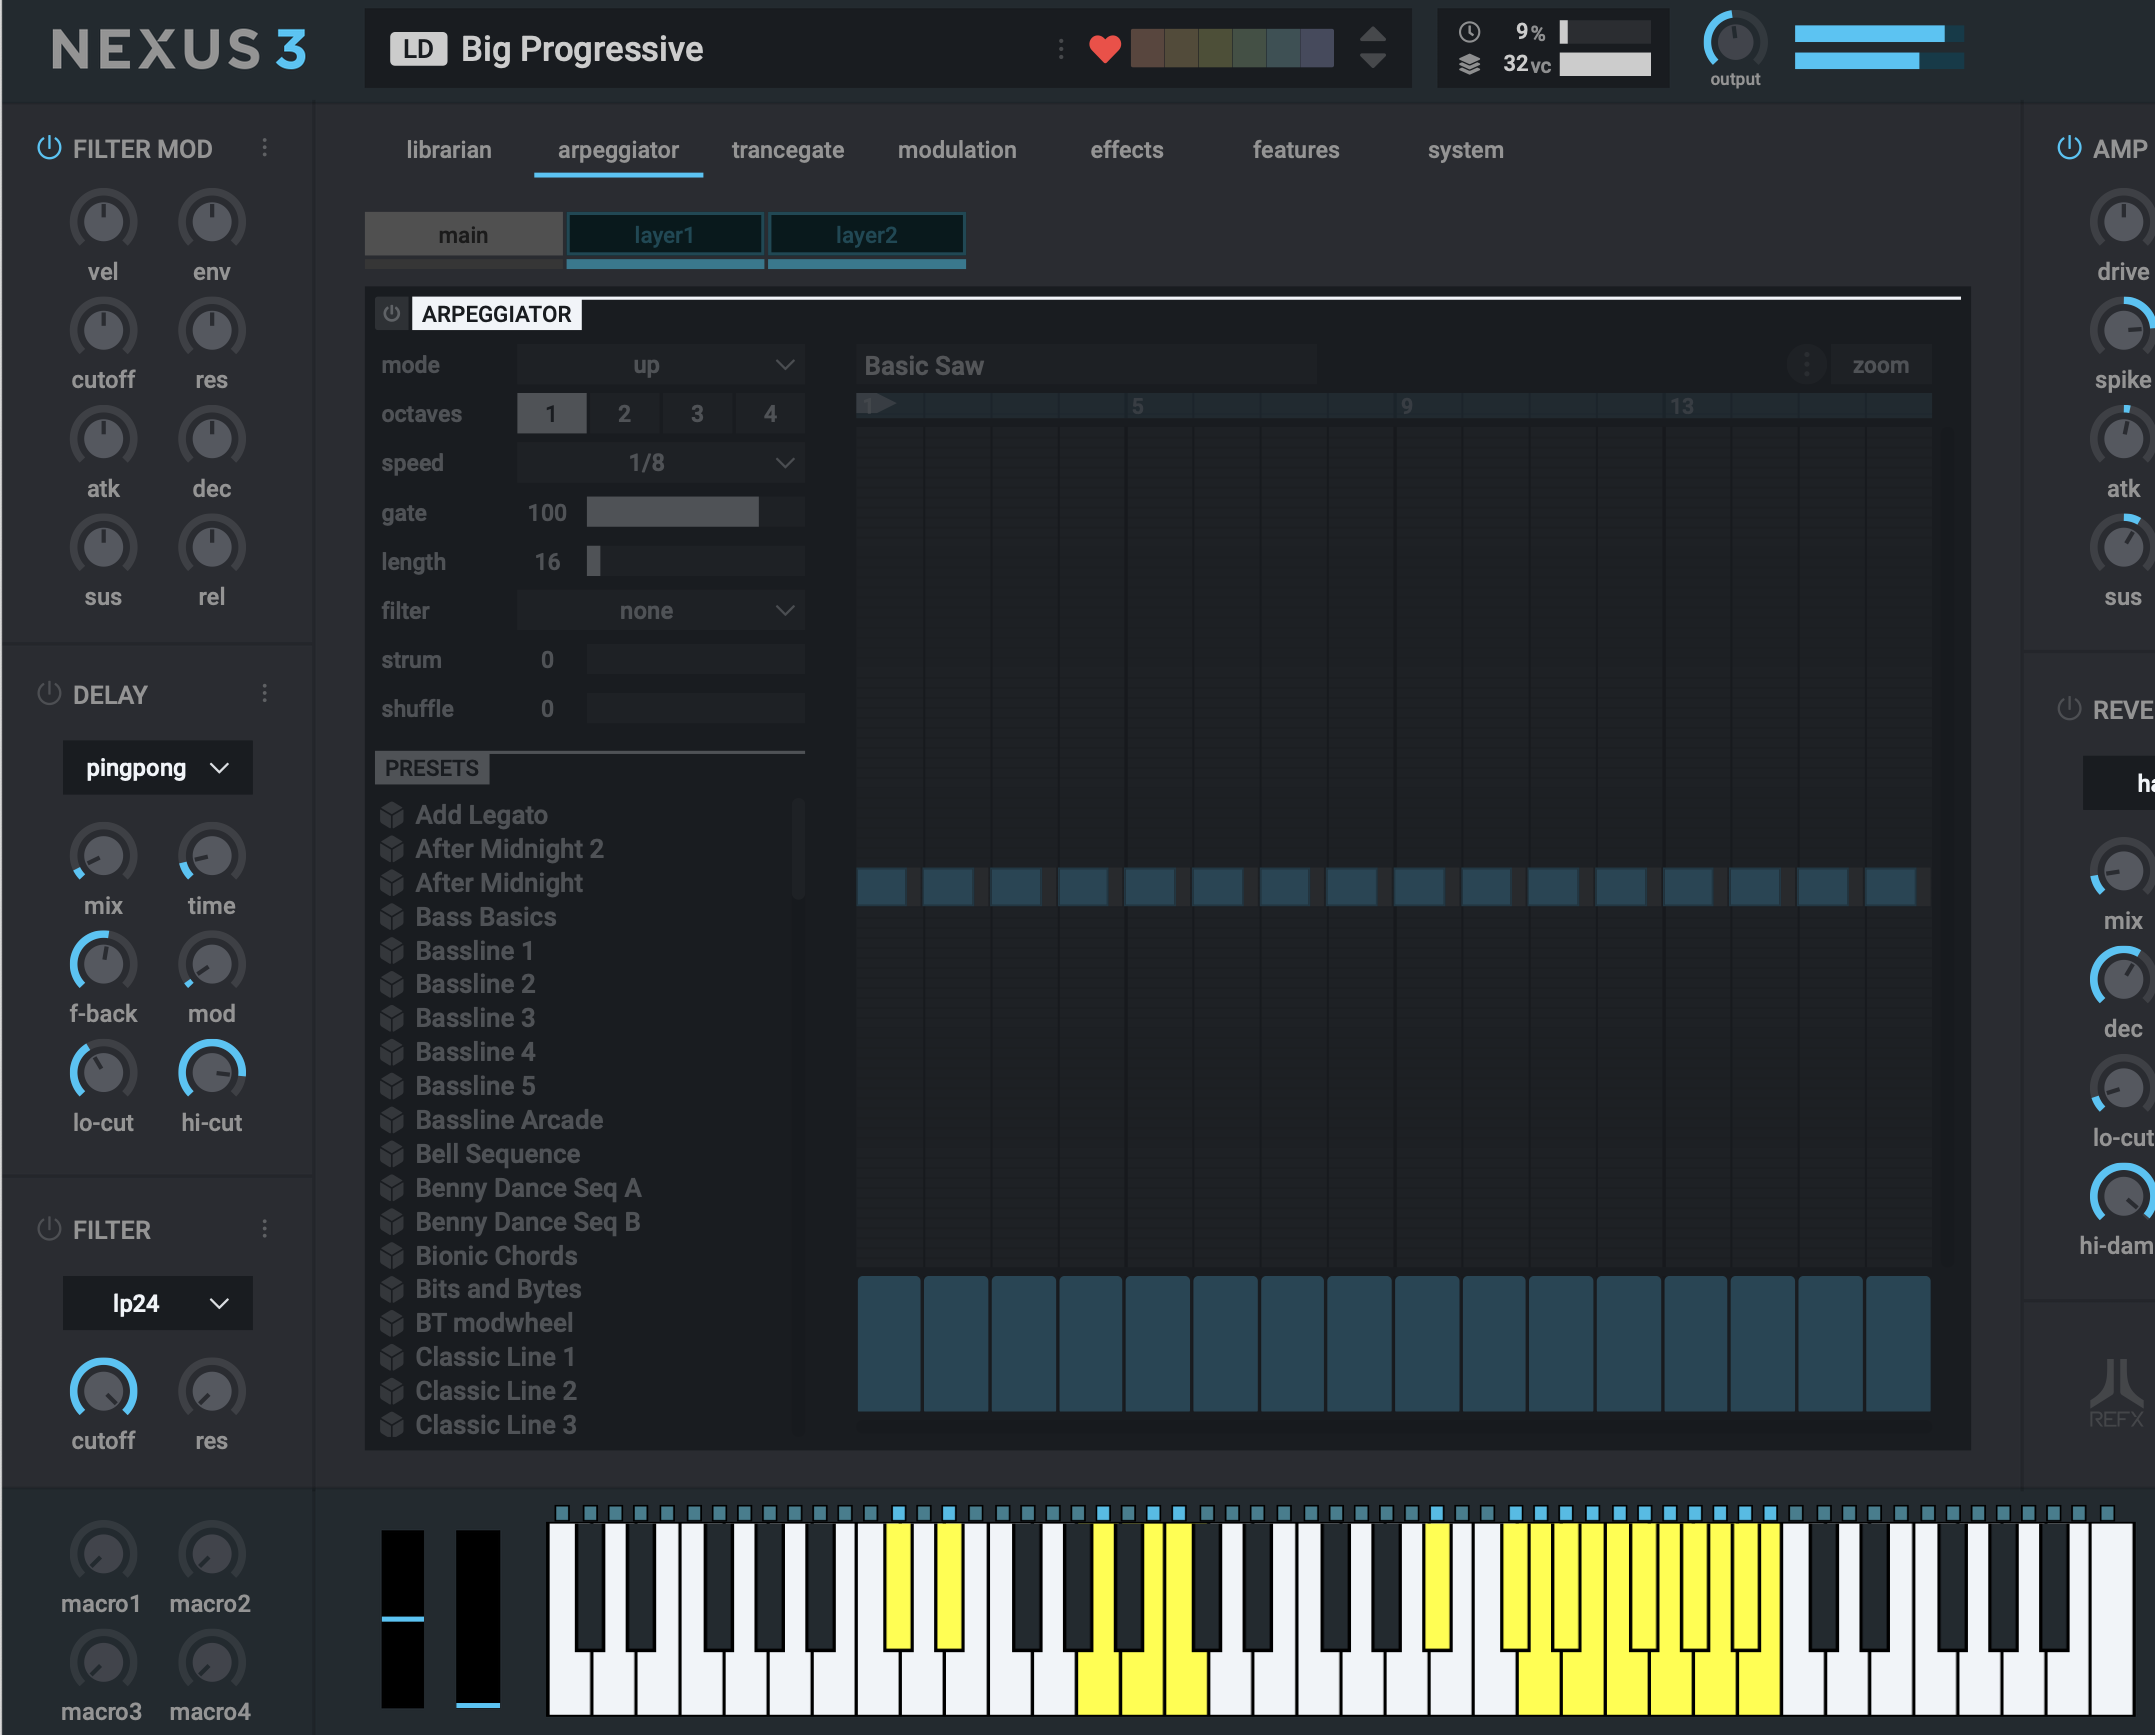
Task: Set arpeggiator octaves to 3
Action: [x=697, y=413]
